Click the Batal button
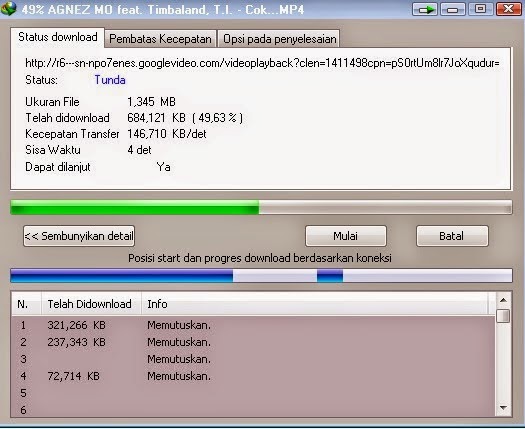 (x=452, y=236)
